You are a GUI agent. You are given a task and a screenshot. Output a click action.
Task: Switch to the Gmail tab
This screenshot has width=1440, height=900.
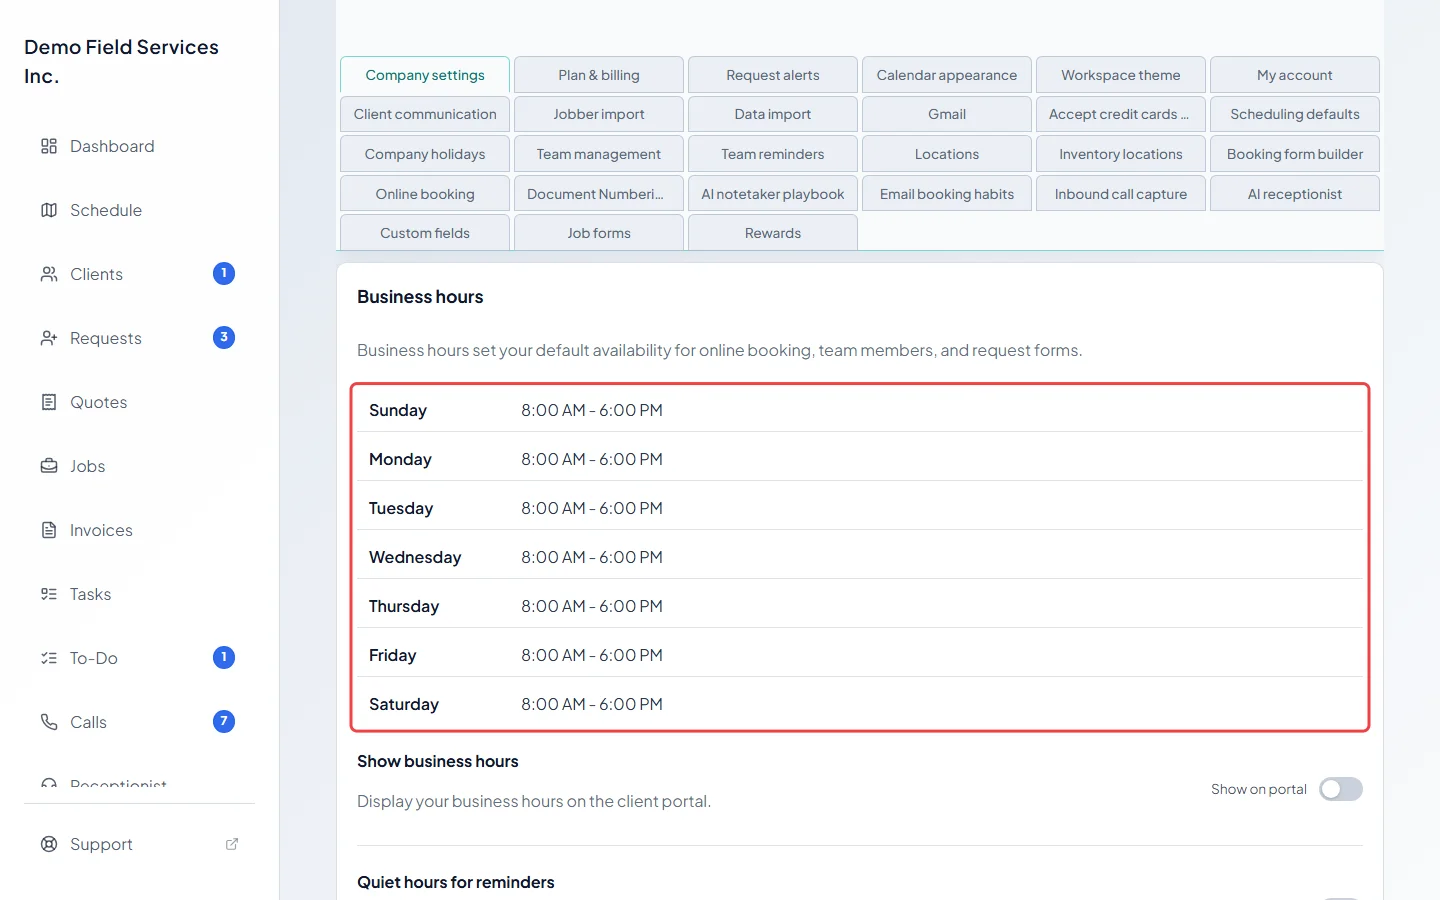(947, 114)
